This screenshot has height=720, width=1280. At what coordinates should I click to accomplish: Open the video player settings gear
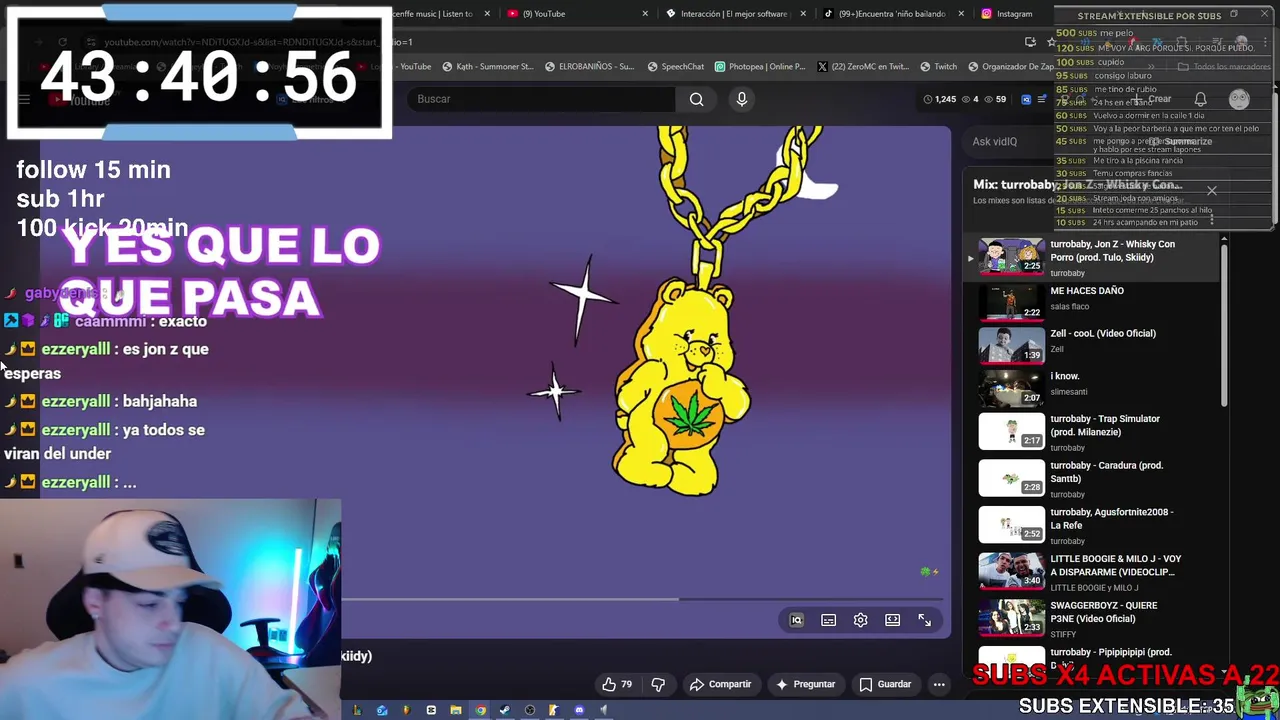tap(860, 620)
